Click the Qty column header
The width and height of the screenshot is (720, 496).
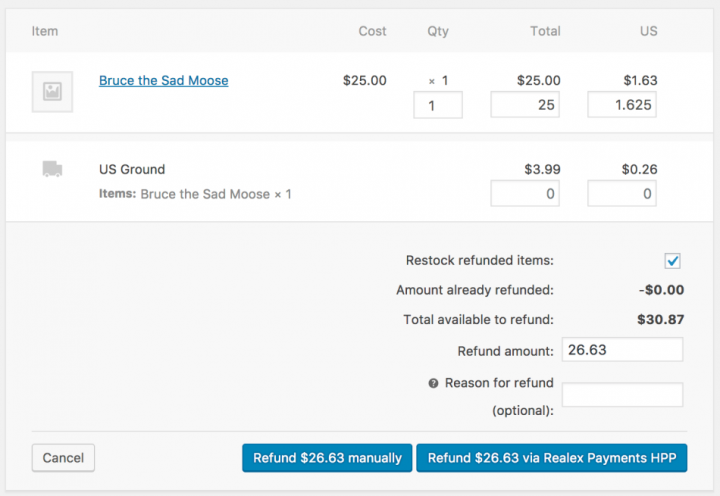click(438, 31)
